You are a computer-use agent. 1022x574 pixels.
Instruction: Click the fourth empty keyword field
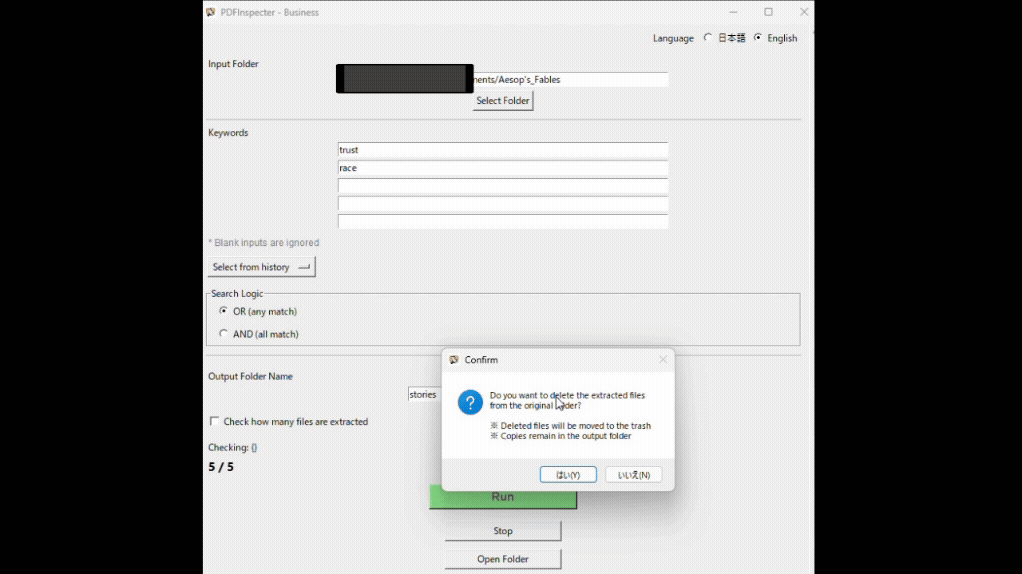[x=503, y=204]
